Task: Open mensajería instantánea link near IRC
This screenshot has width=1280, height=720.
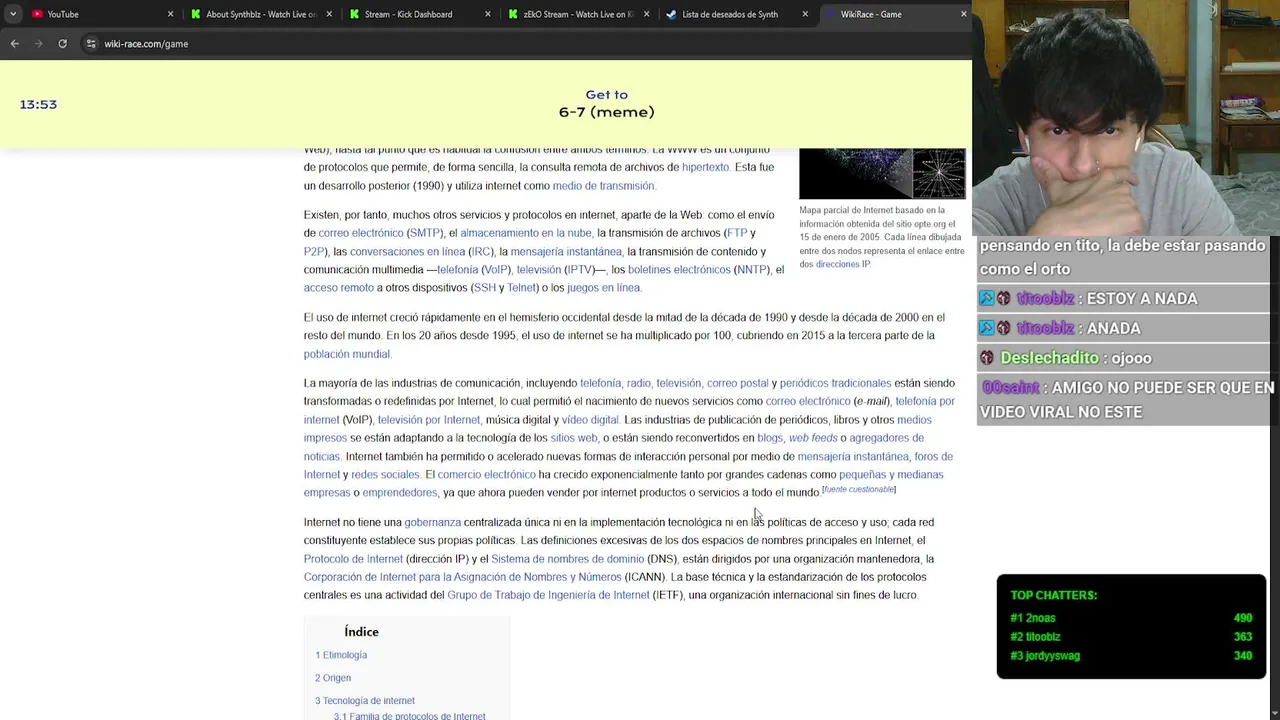Action: 566,252
